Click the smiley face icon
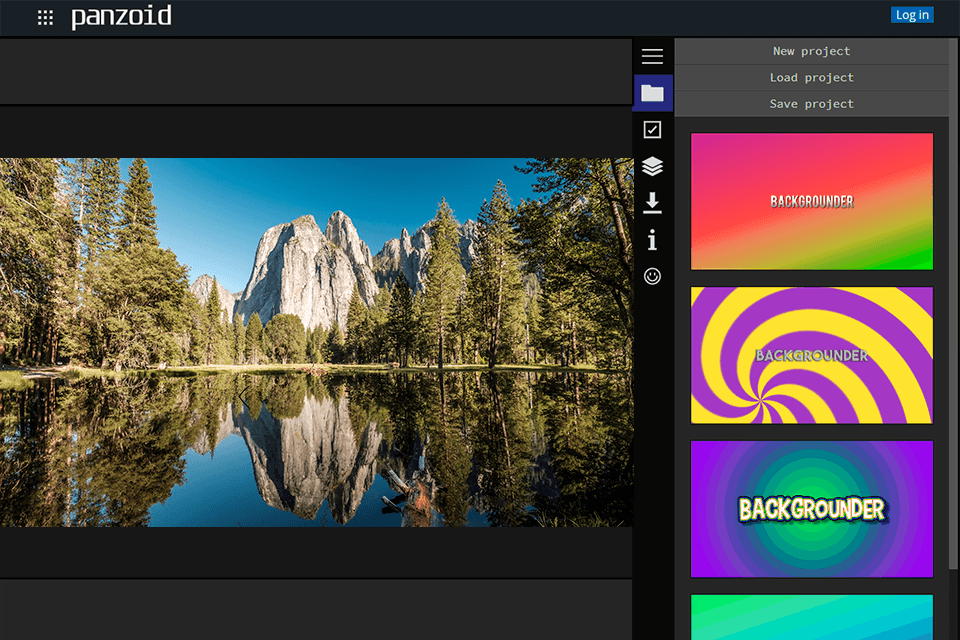Image resolution: width=960 pixels, height=640 pixels. pyautogui.click(x=652, y=276)
